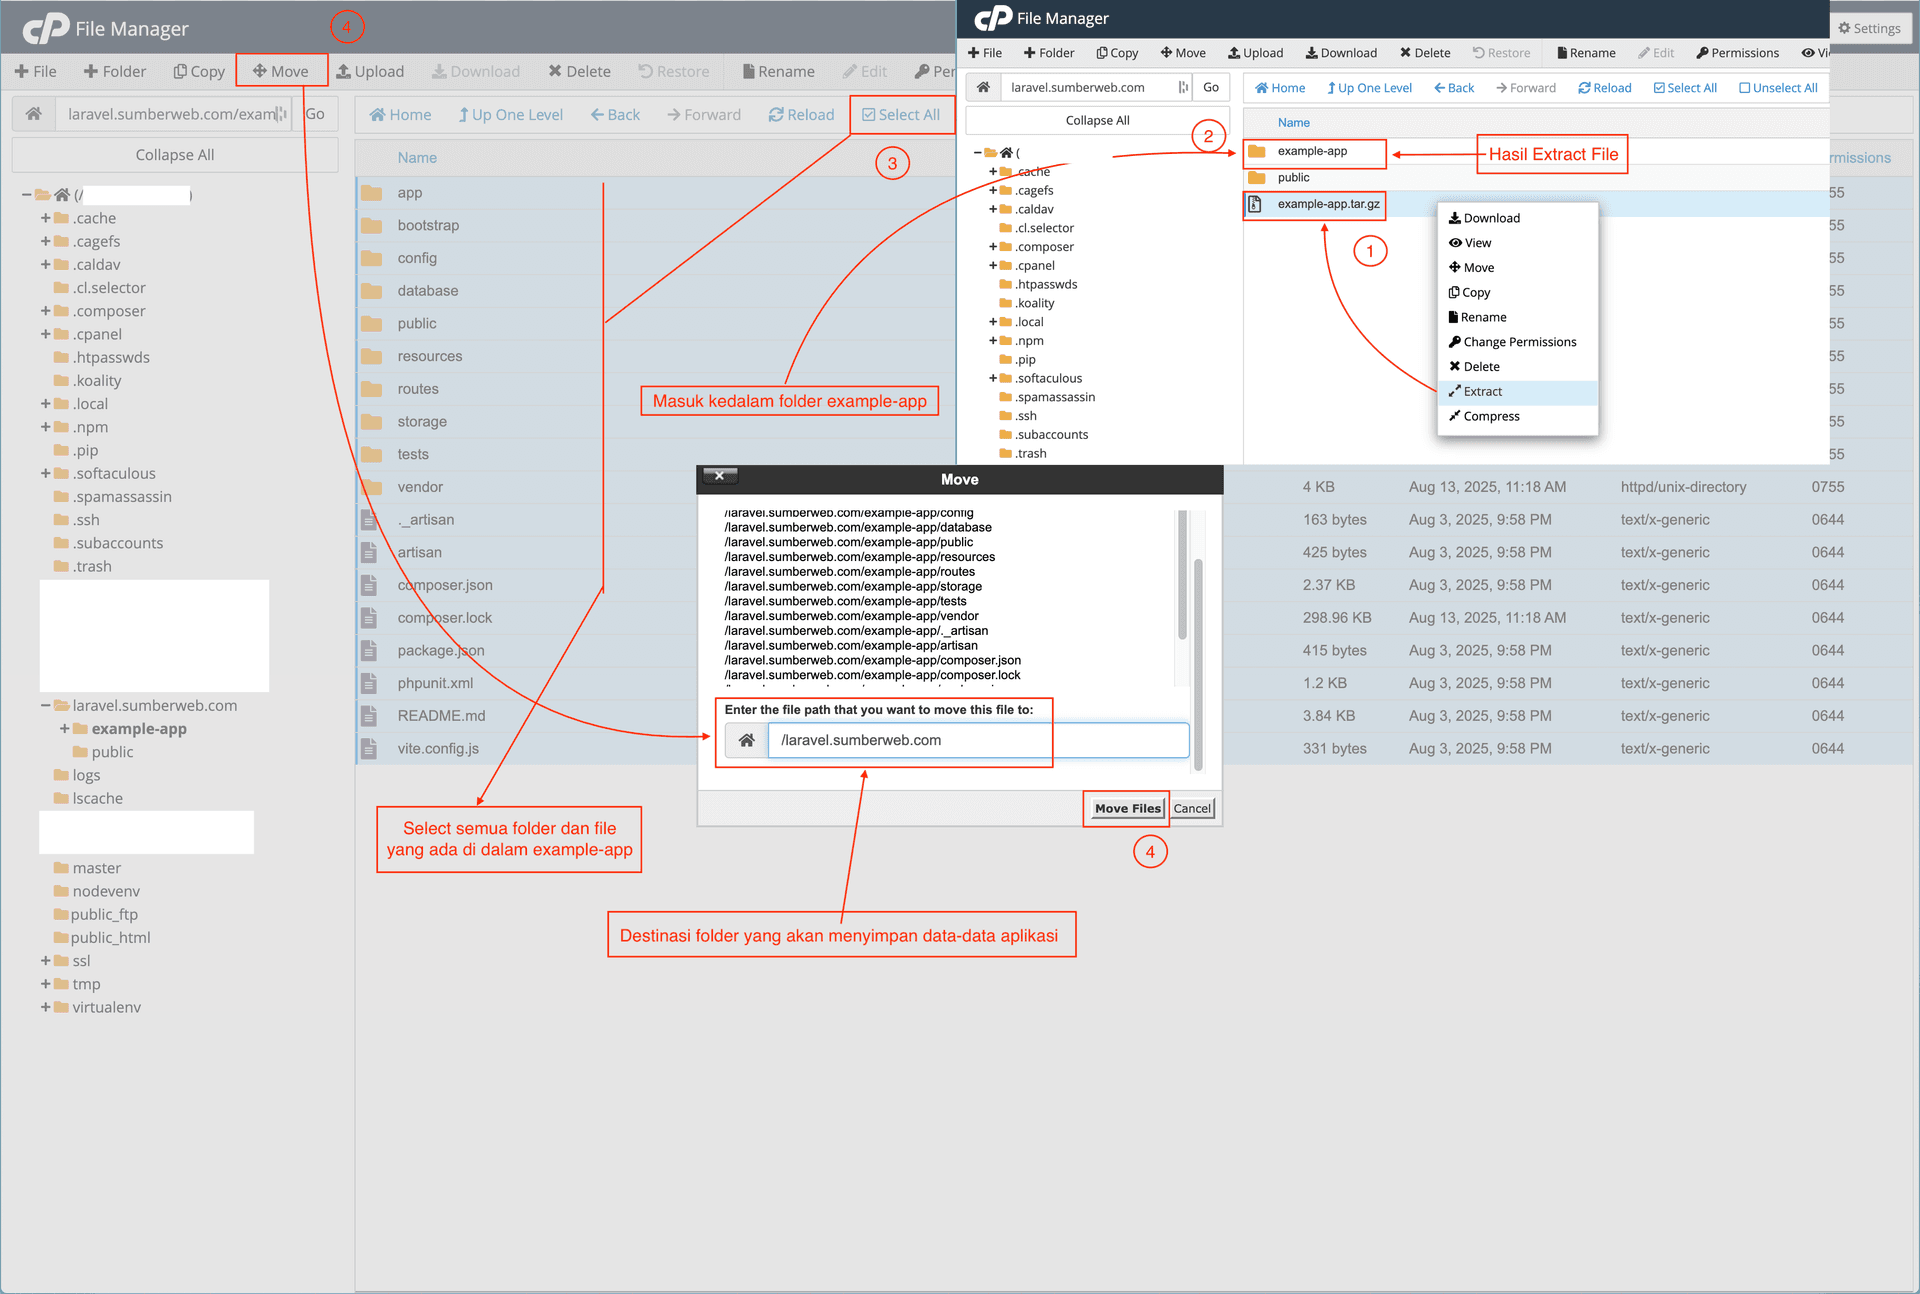Click Settings gear at top right
The image size is (1920, 1294).
1845,28
